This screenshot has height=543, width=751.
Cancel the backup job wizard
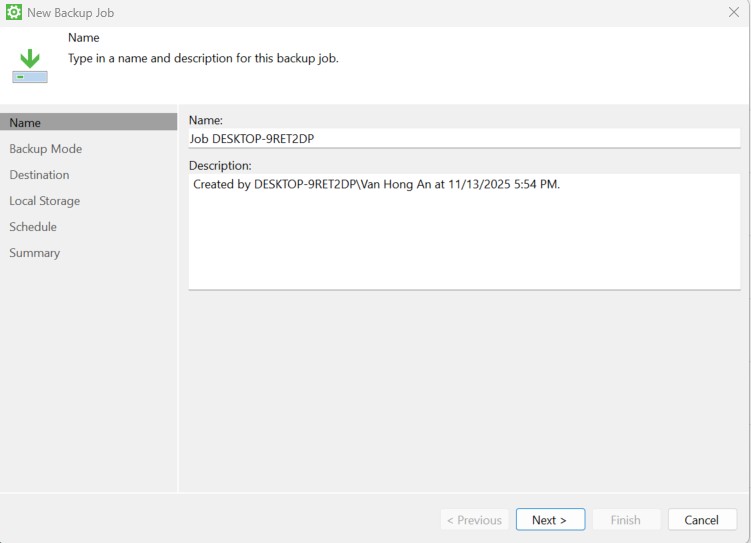[701, 520]
